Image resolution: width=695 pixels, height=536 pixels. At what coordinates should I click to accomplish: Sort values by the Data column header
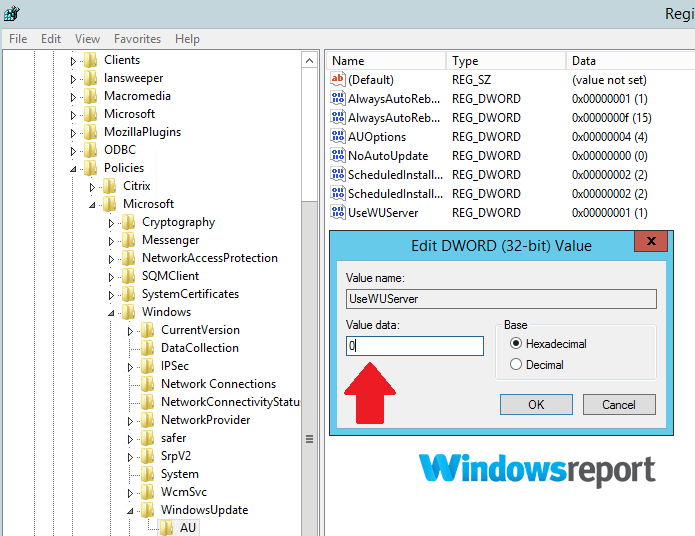pyautogui.click(x=630, y=61)
